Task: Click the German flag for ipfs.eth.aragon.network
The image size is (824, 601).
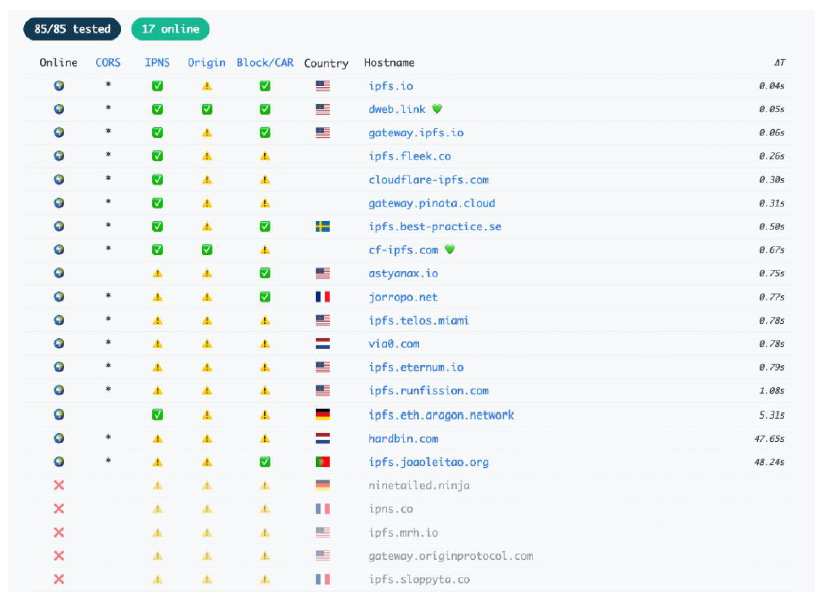Action: coord(323,415)
